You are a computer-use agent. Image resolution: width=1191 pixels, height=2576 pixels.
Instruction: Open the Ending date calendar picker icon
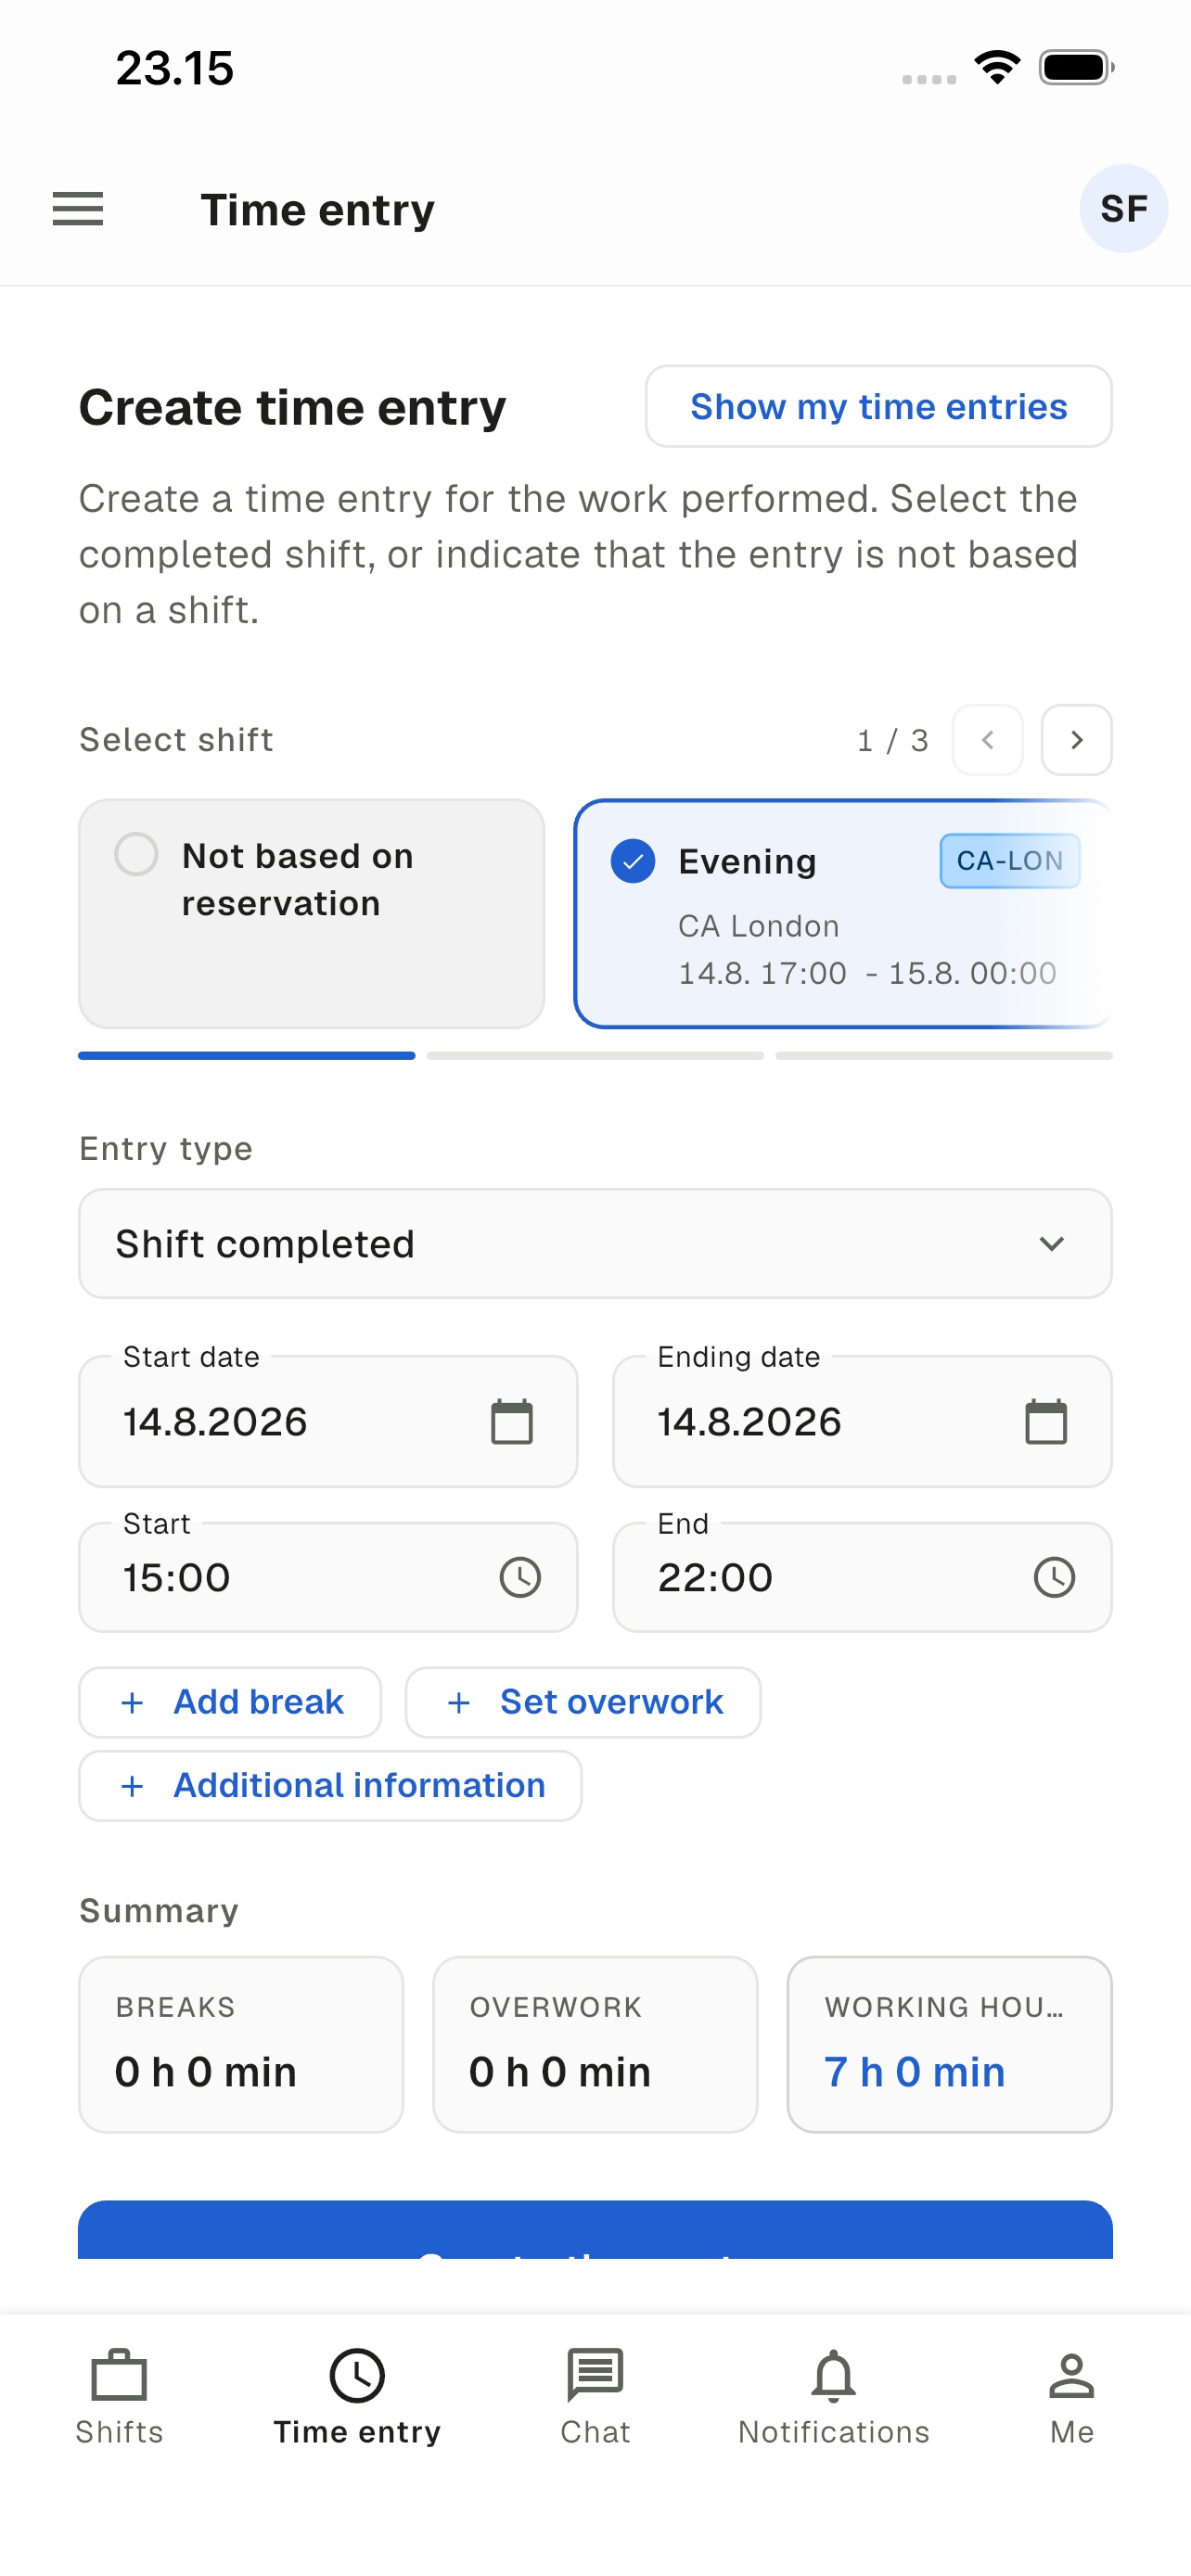click(1046, 1421)
